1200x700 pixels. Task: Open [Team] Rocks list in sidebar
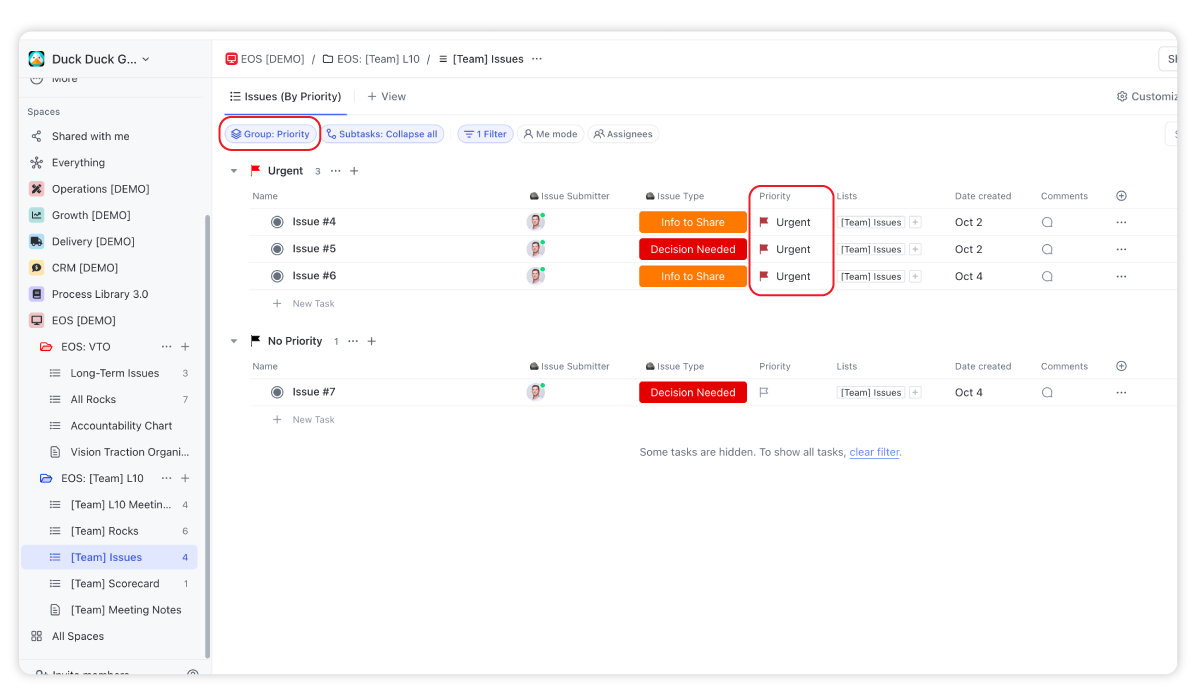[104, 531]
